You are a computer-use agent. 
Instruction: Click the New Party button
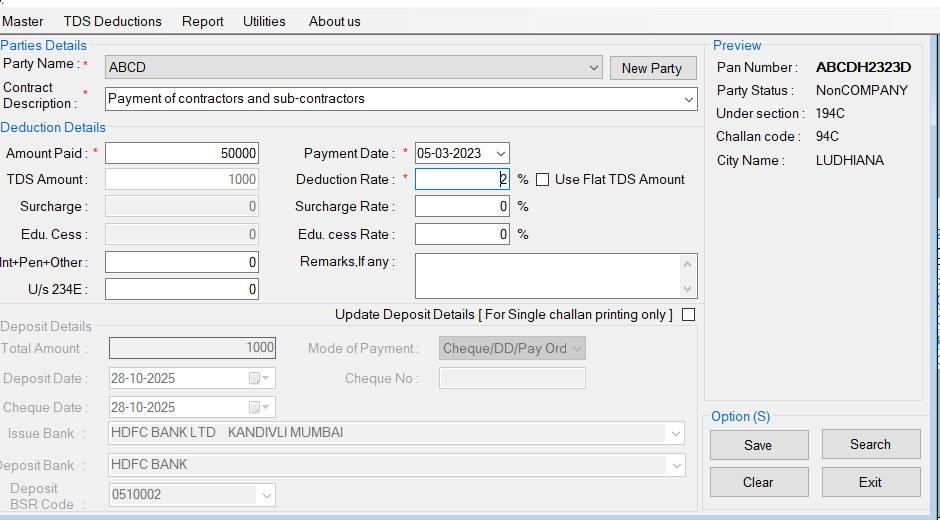[x=651, y=68]
